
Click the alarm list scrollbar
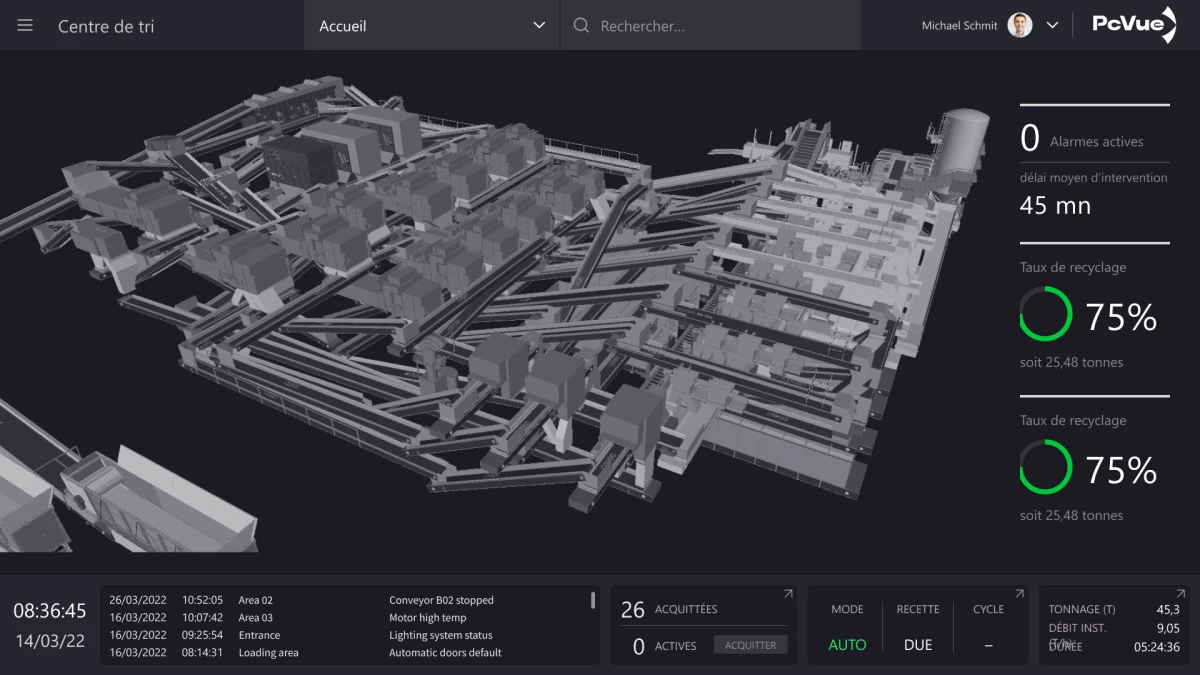click(593, 601)
